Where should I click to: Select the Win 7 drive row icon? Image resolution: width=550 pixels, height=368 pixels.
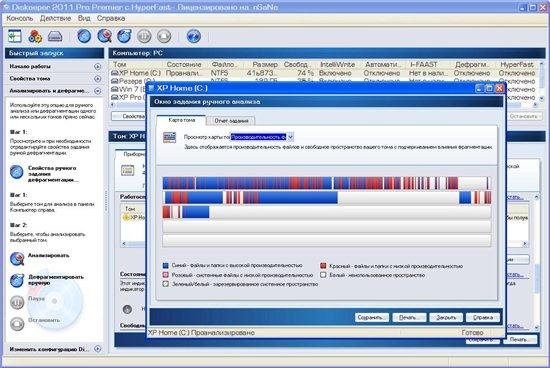point(115,89)
